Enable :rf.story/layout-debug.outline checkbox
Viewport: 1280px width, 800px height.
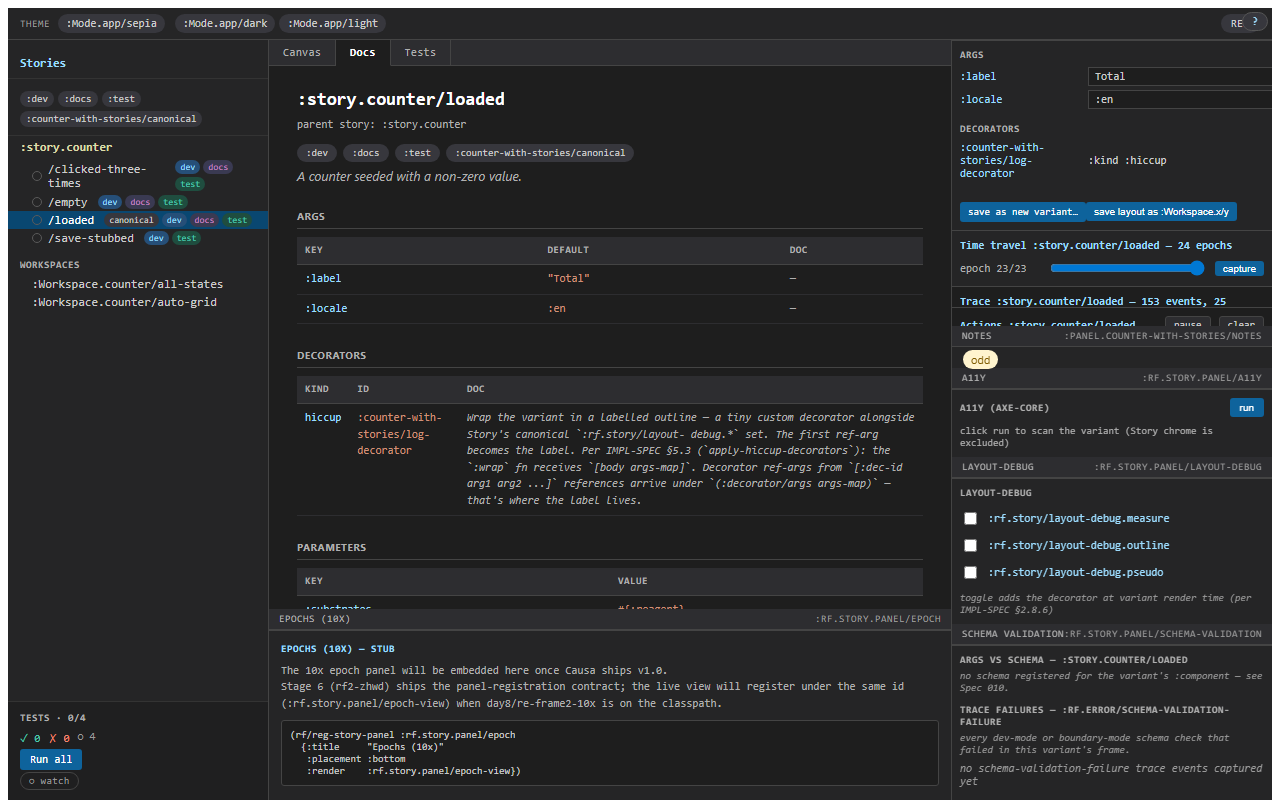click(970, 545)
